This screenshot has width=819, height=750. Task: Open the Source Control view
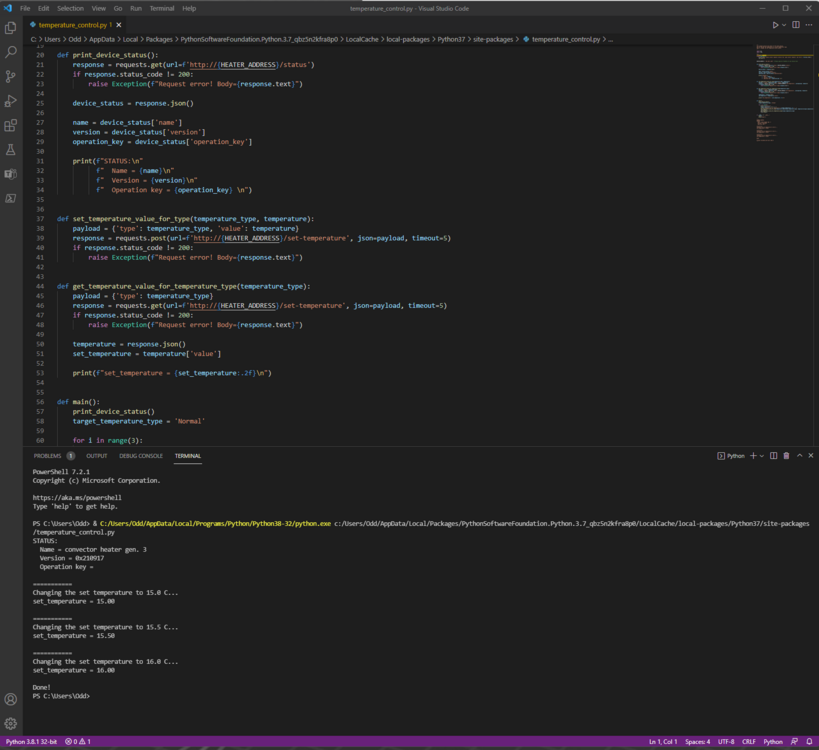coord(11,77)
